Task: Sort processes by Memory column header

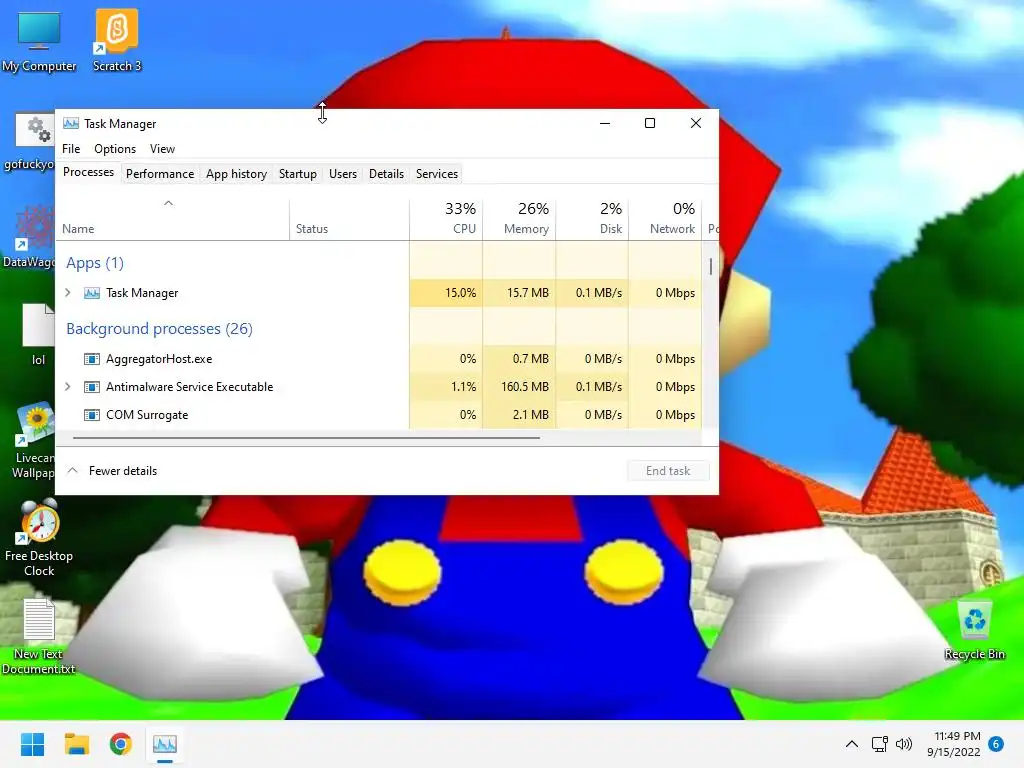Action: point(519,220)
